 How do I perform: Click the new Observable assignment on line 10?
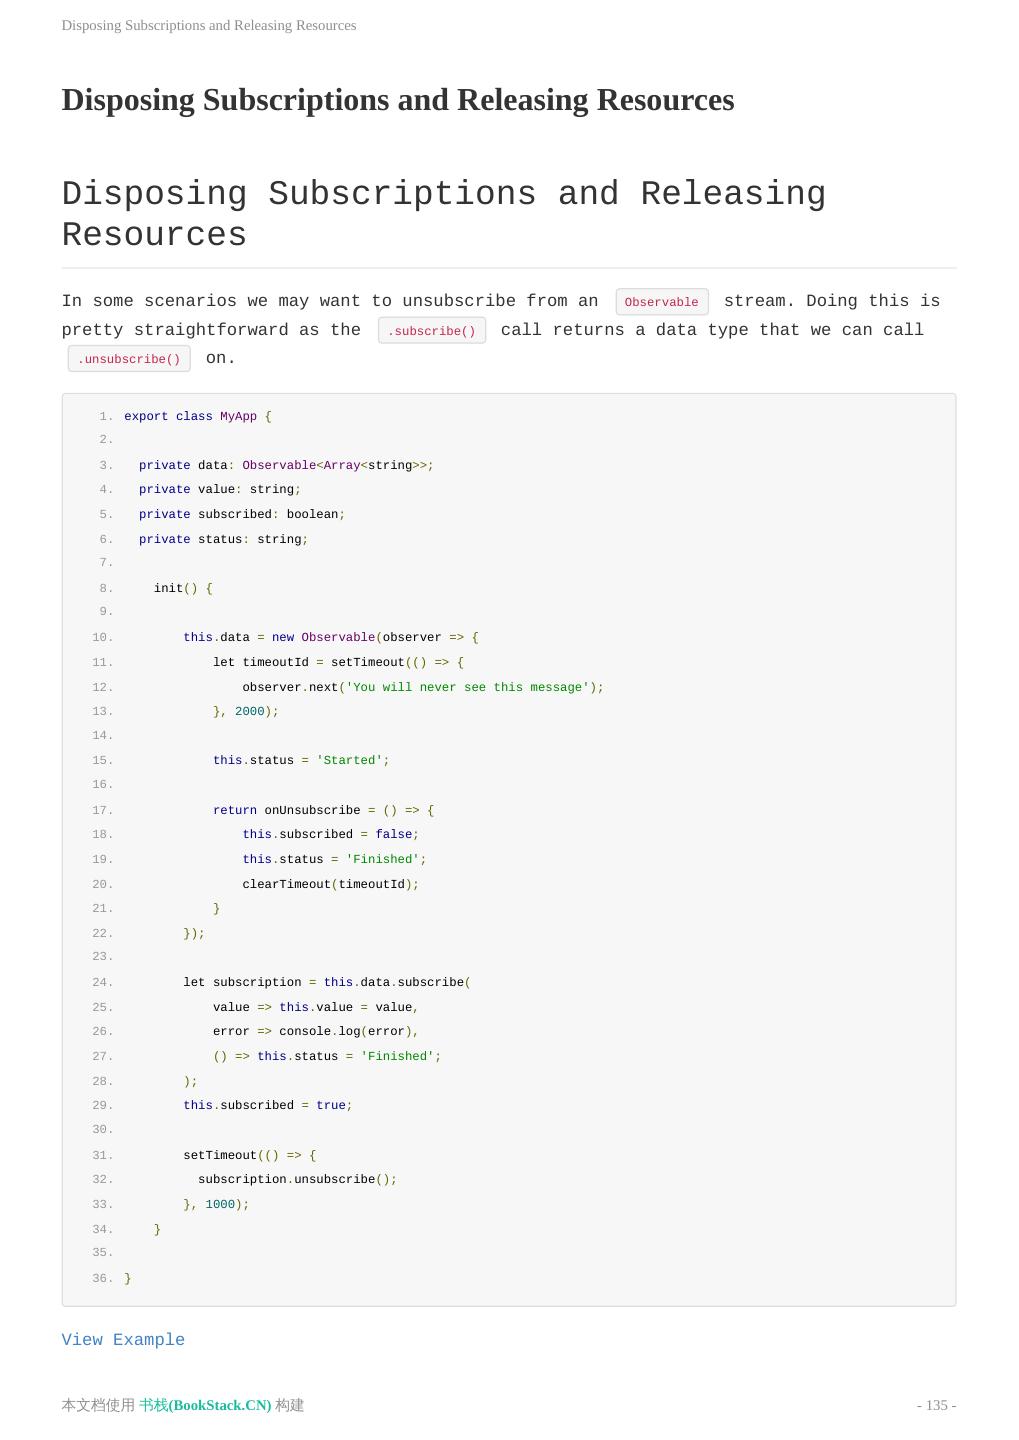330,637
